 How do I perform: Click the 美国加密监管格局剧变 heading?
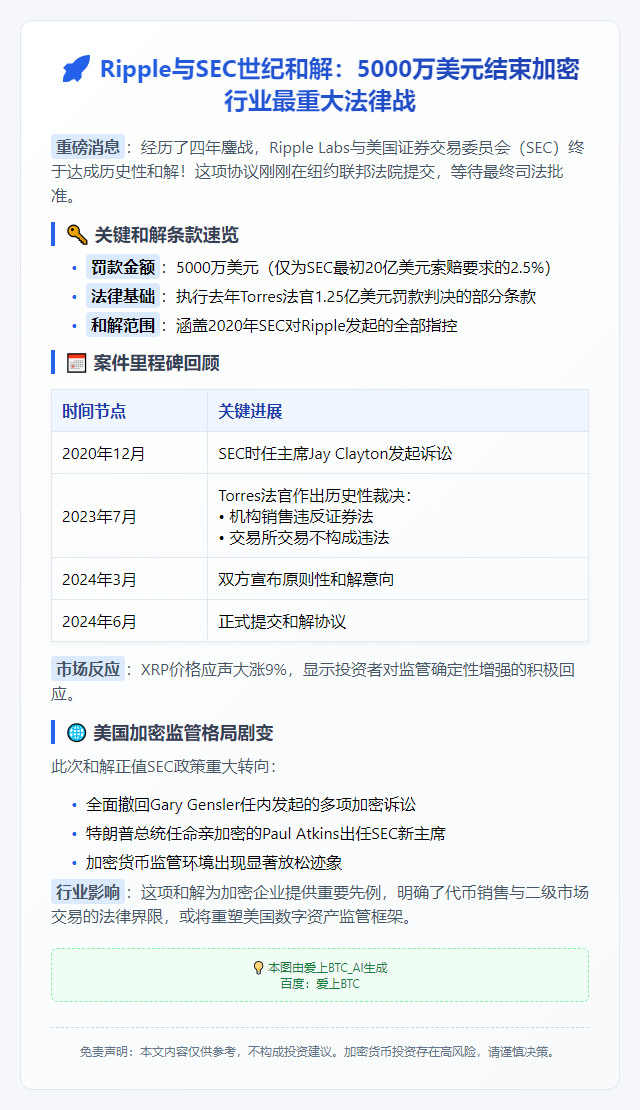coord(183,733)
